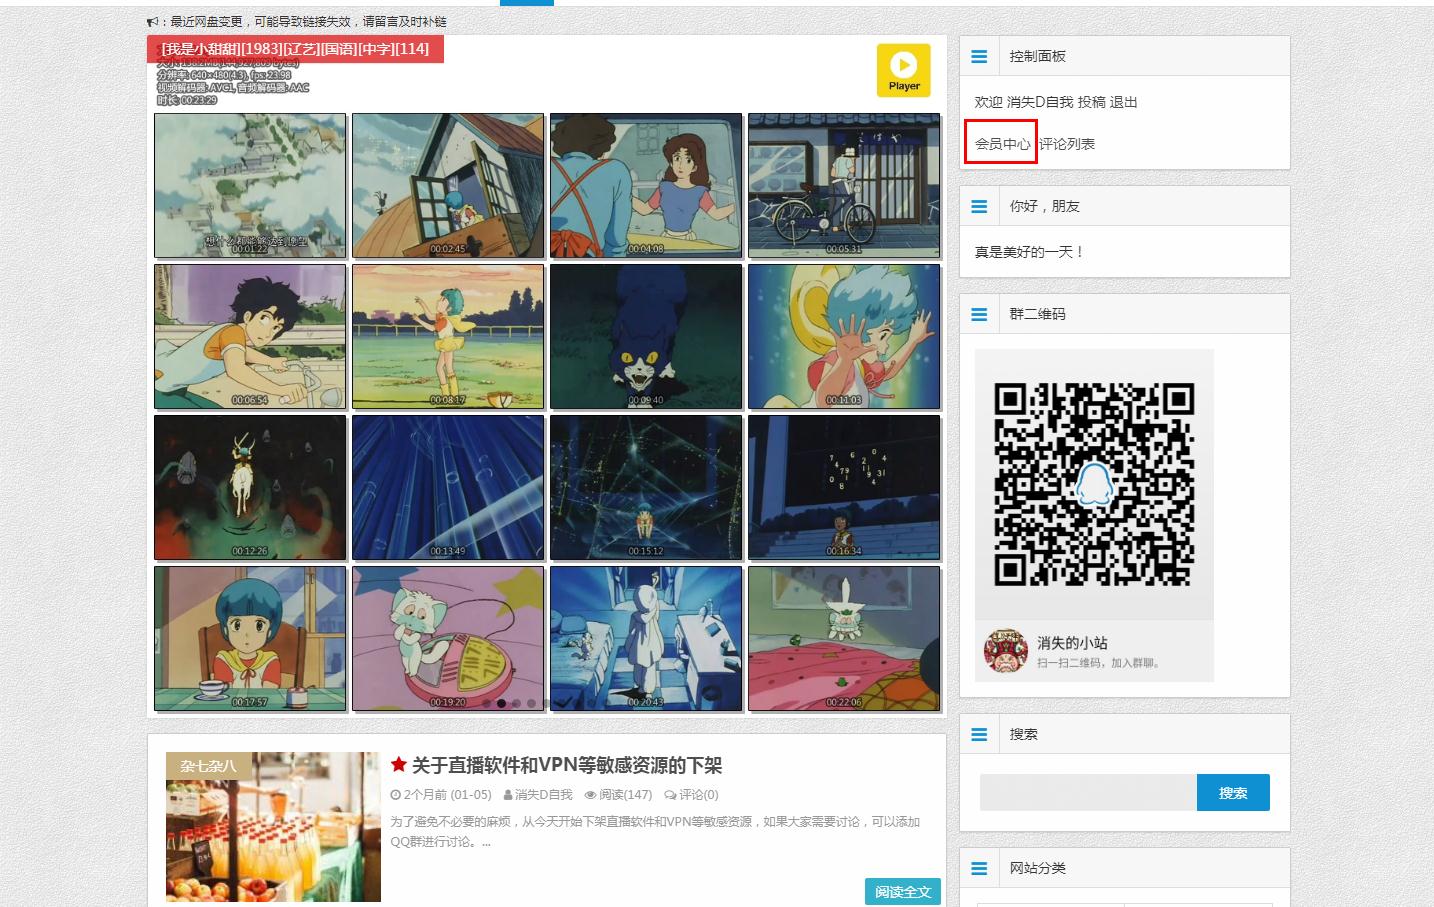Click video frame thumbnail at 00:11:03
The height and width of the screenshot is (907, 1434).
(x=844, y=337)
